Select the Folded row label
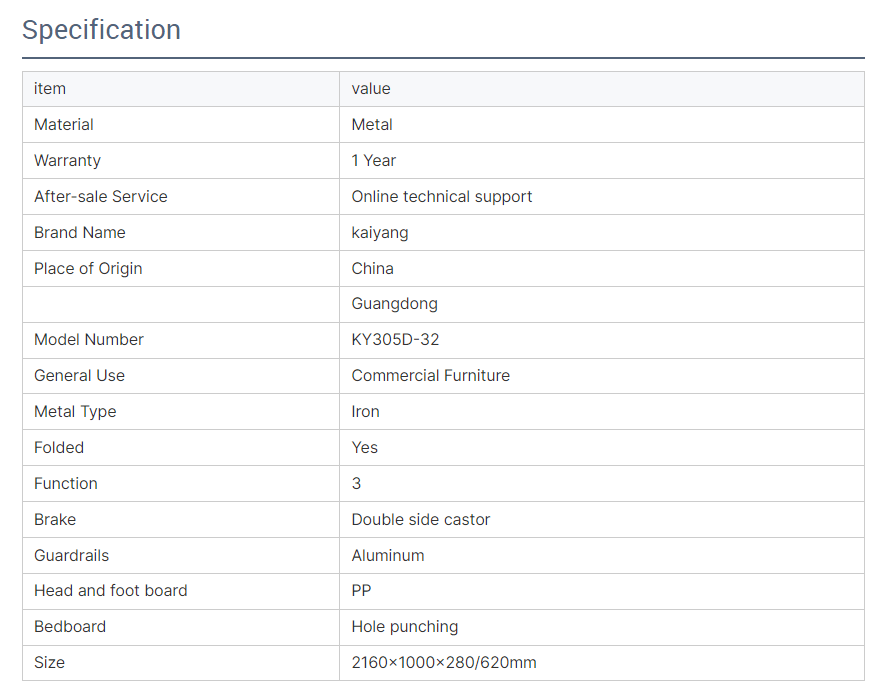This screenshot has height=694, width=894. point(59,448)
